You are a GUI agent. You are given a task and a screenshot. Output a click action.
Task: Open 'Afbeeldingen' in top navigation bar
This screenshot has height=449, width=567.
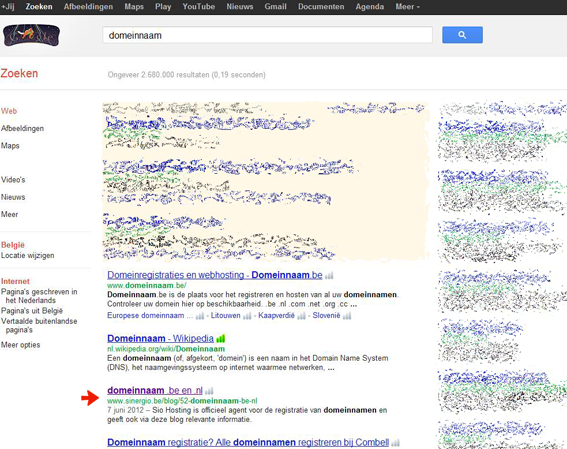tap(88, 7)
